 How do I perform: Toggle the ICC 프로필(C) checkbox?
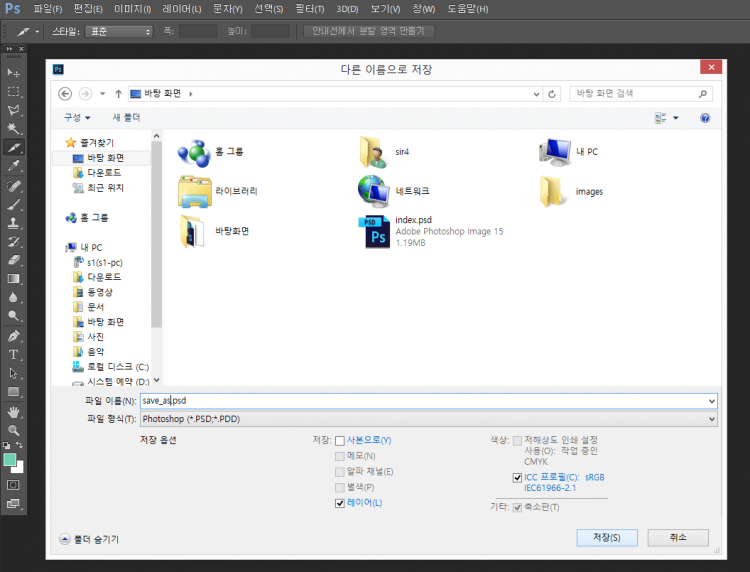(517, 478)
